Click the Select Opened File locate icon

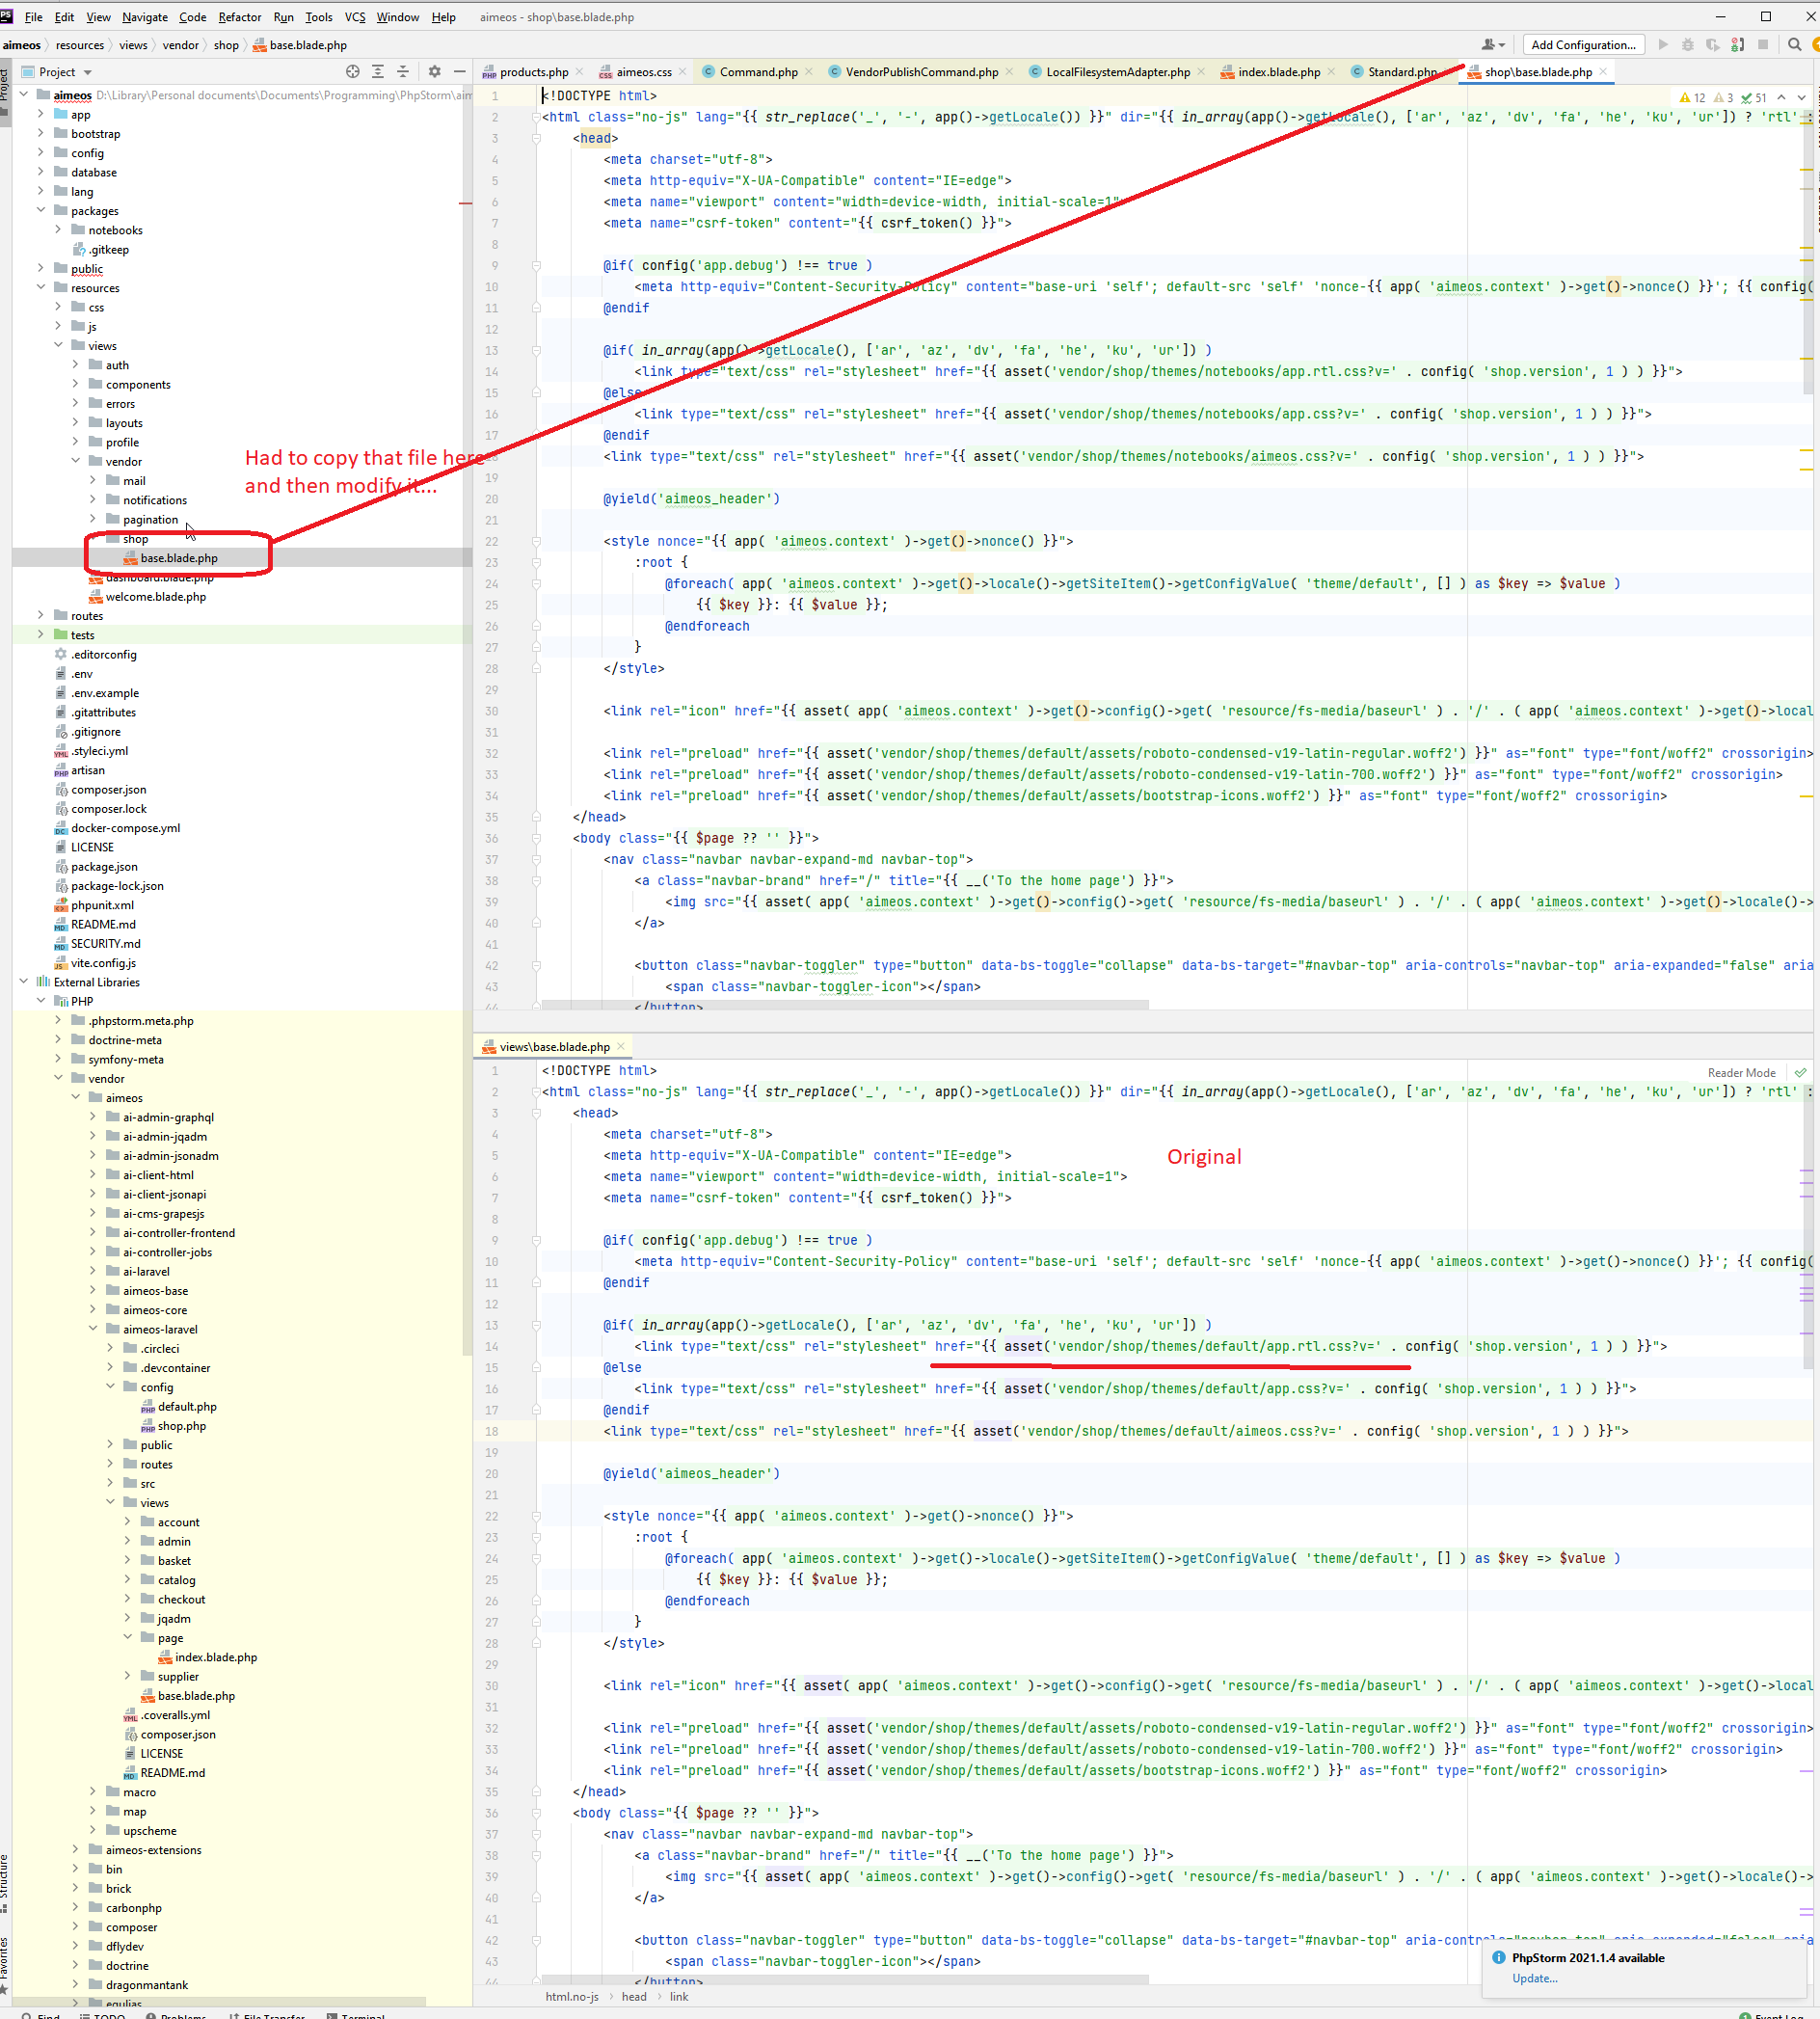coord(352,72)
